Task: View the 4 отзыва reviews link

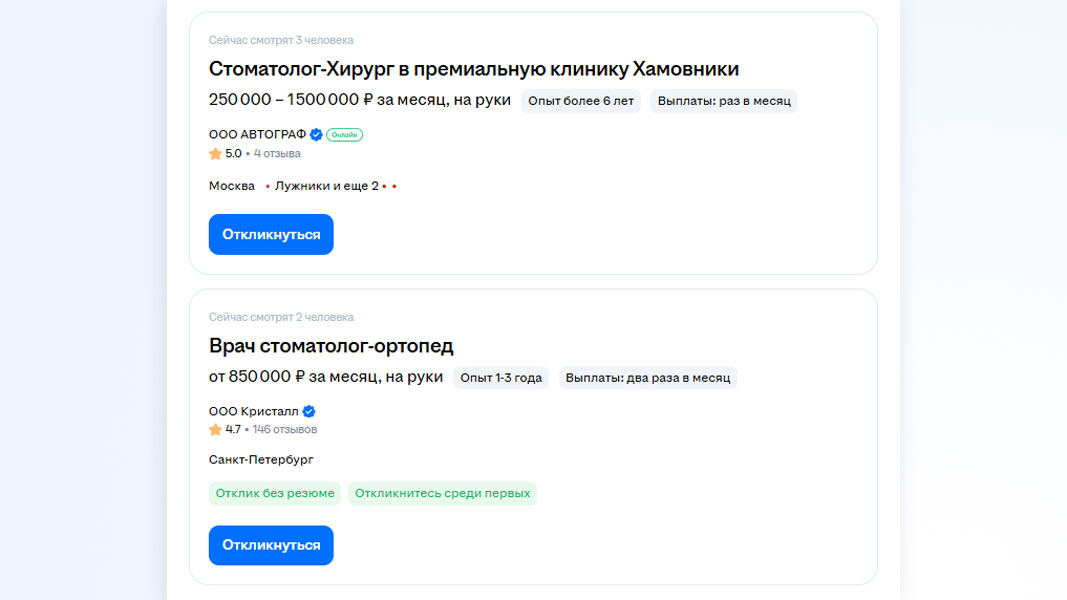Action: (277, 154)
